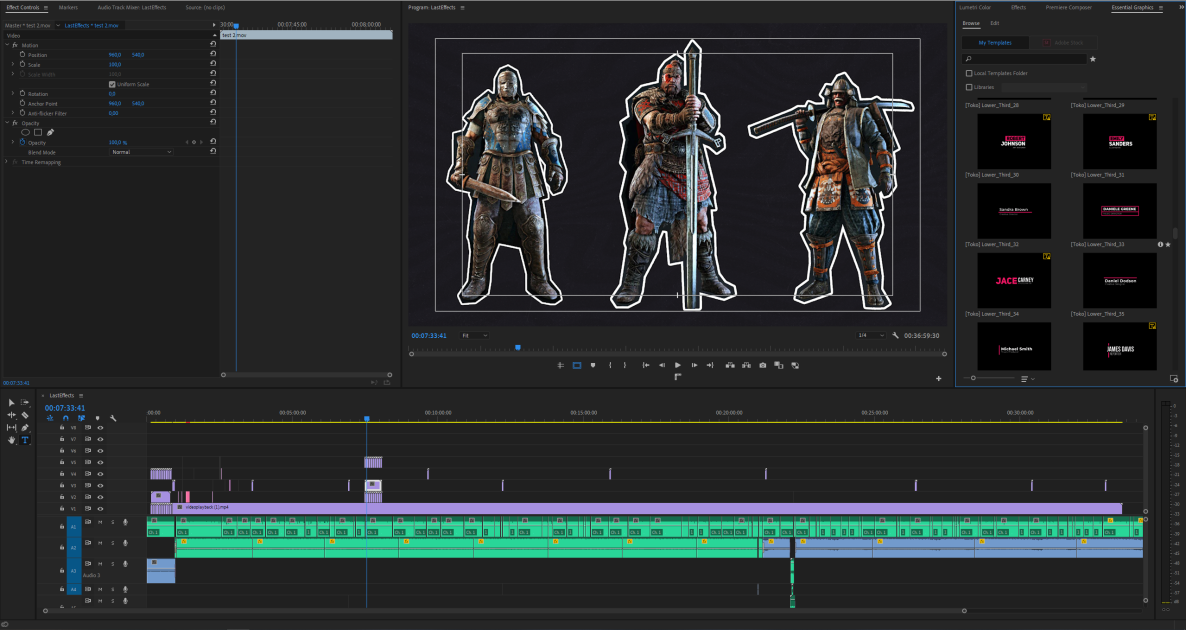This screenshot has width=1186, height=630.
Task: Click Lift button in Program monitor
Action: click(x=730, y=365)
